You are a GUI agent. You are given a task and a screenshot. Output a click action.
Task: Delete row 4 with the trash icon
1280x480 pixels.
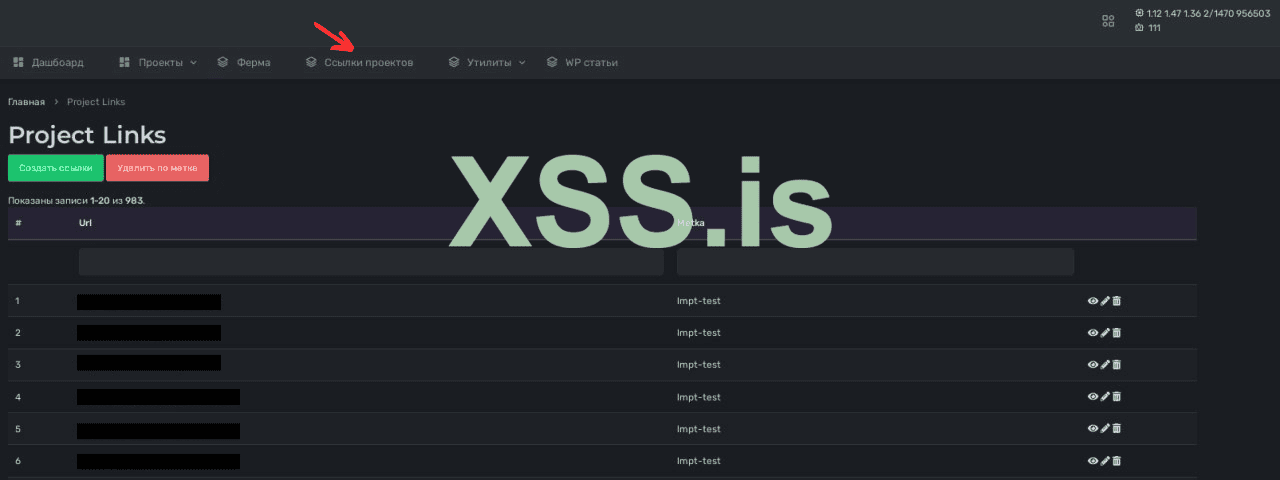pos(1117,397)
